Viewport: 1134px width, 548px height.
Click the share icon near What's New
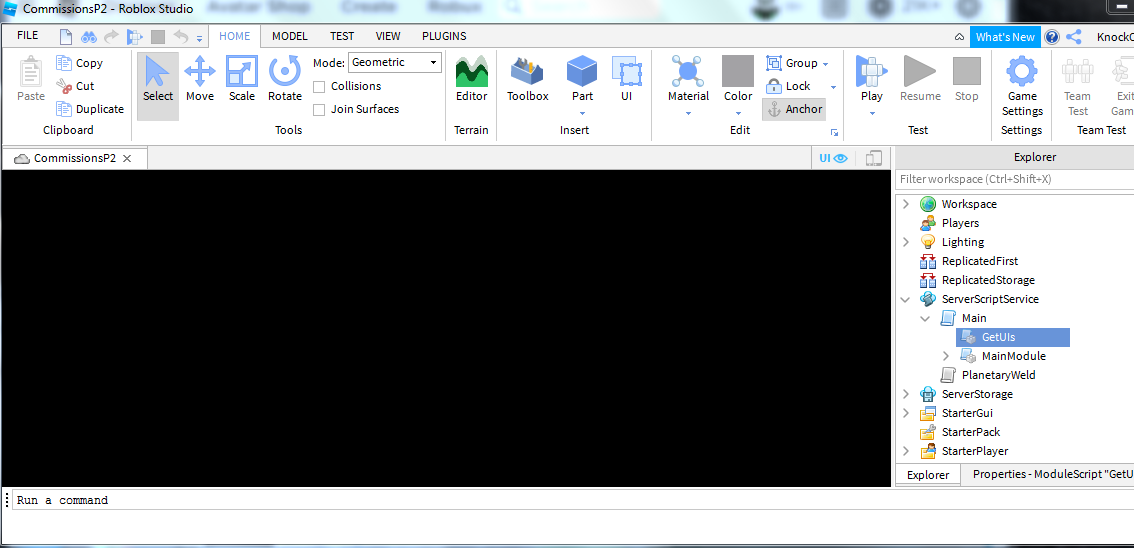click(x=1074, y=37)
